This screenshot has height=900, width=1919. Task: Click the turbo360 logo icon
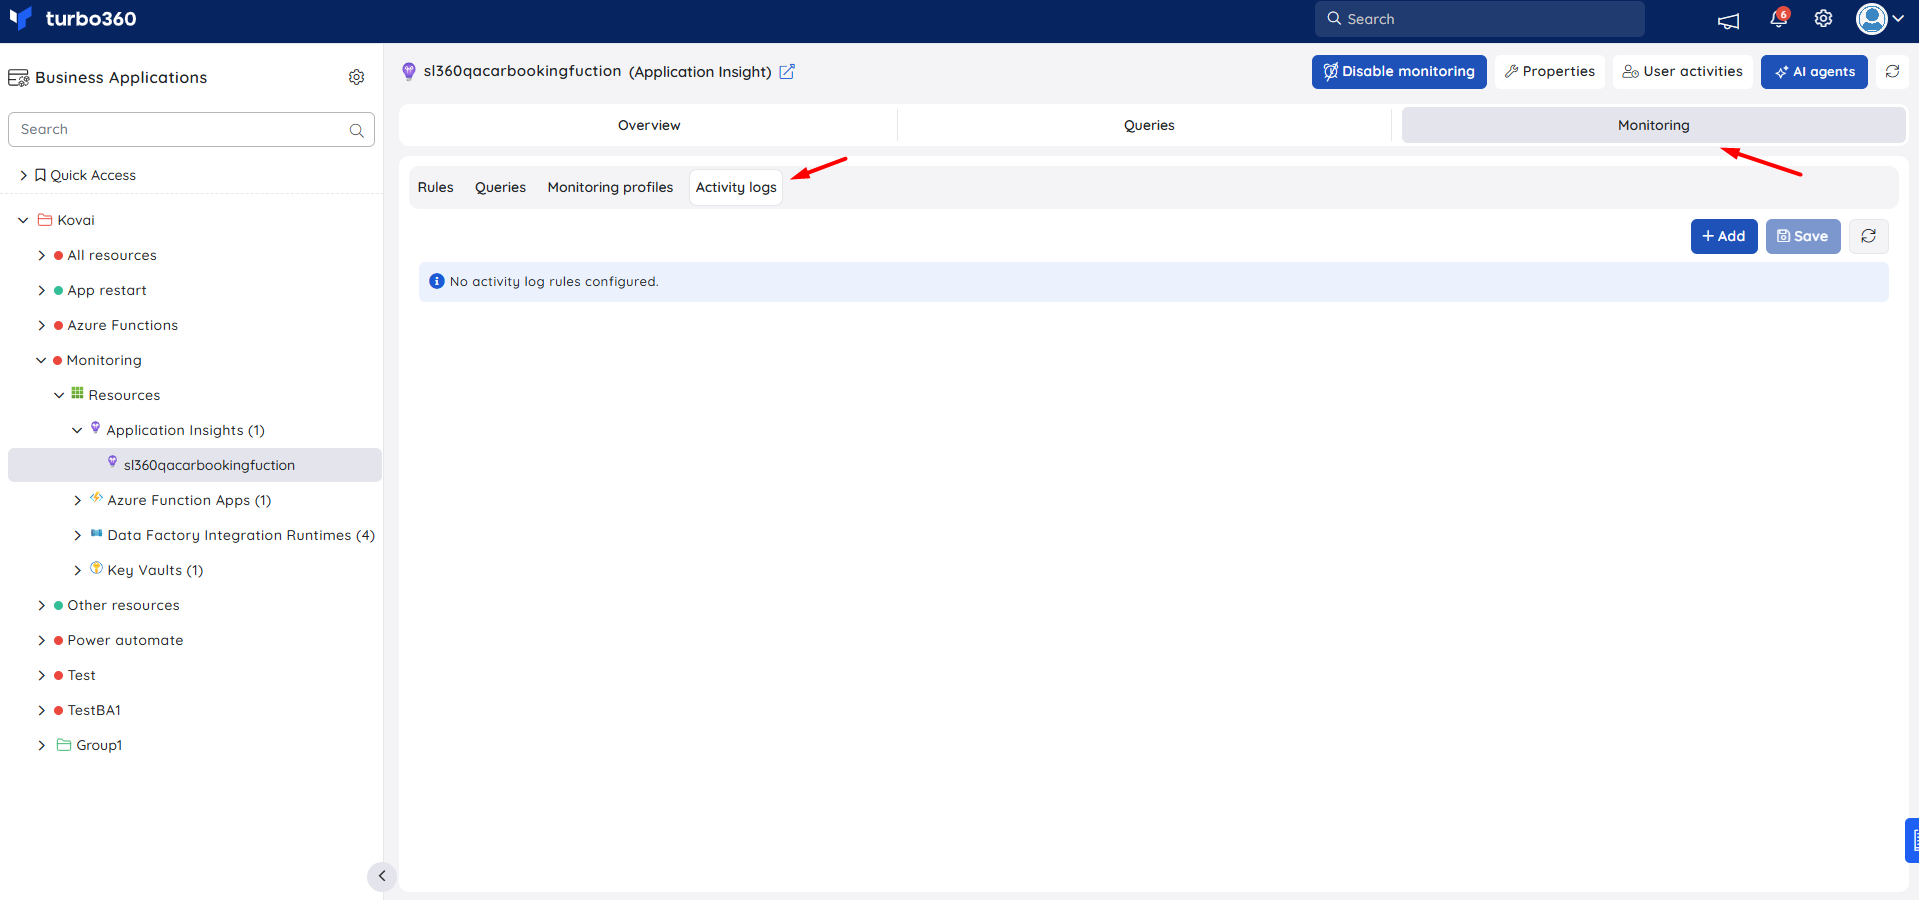pos(20,18)
